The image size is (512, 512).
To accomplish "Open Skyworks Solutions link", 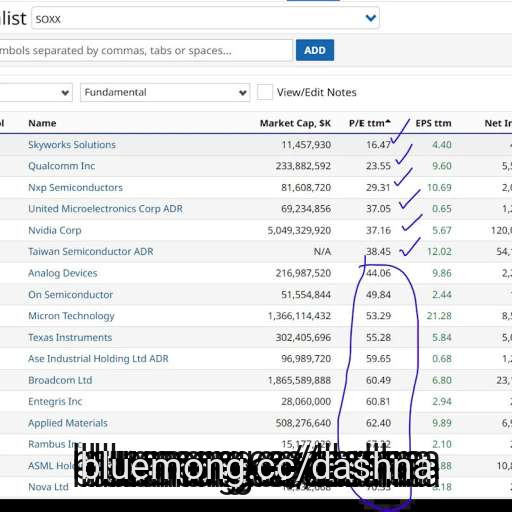I will pos(72,144).
